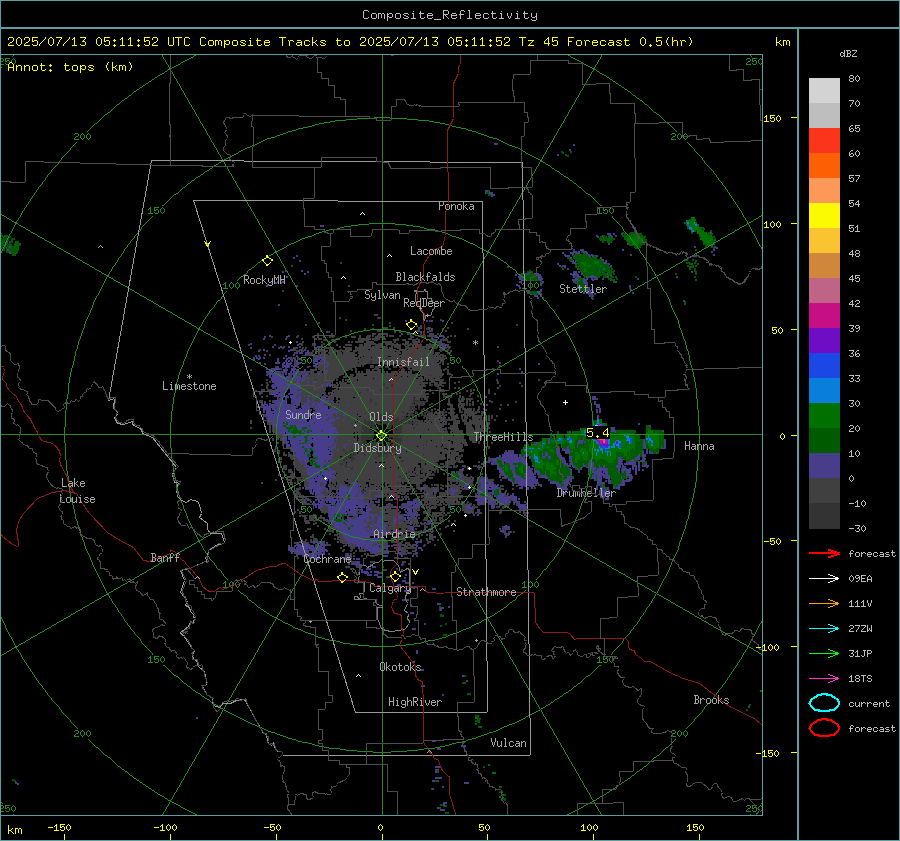This screenshot has width=900, height=841.
Task: Select the Brooks label
Action: coord(711,700)
